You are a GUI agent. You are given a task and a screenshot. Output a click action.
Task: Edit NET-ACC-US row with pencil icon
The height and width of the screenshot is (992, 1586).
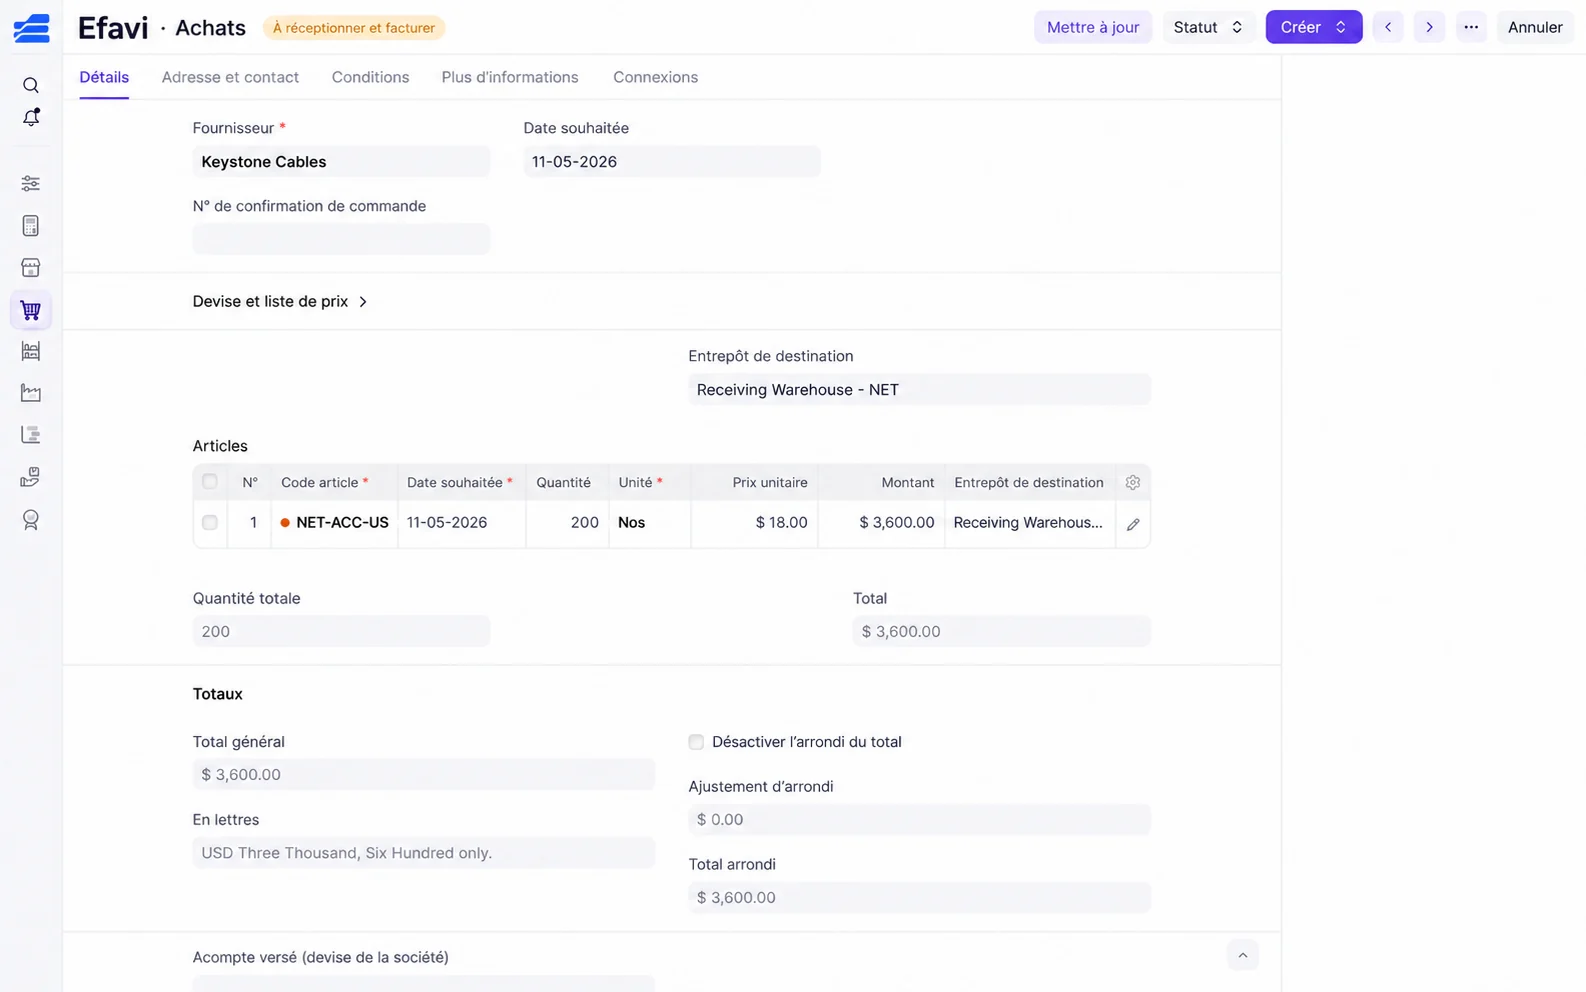click(1133, 524)
